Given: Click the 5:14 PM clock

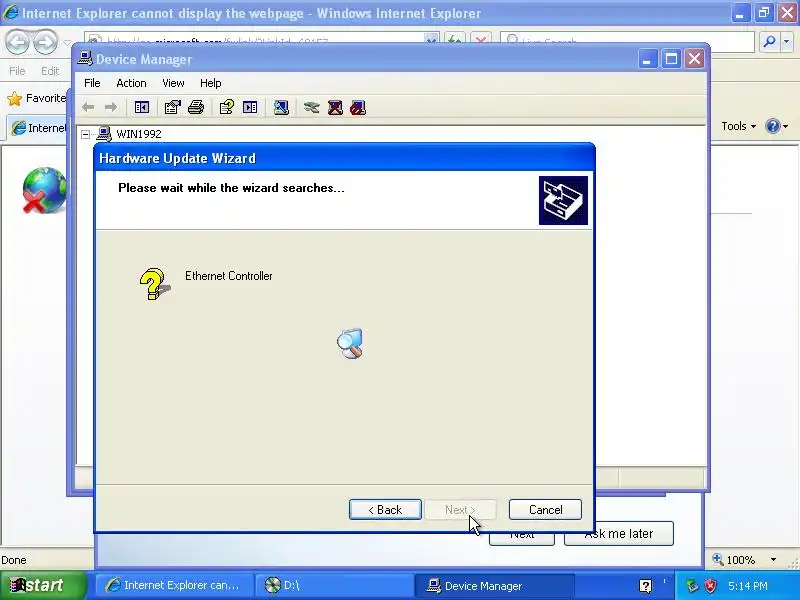Looking at the screenshot, I should [747, 586].
